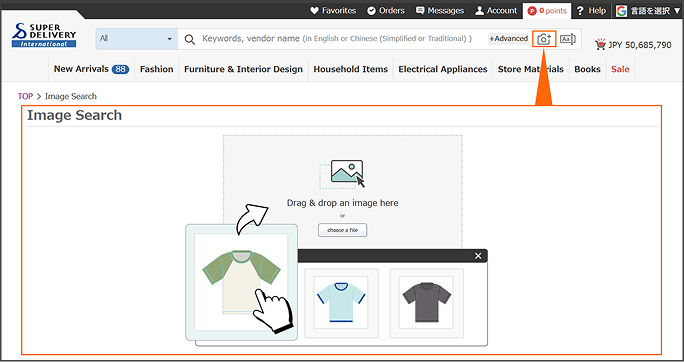Open the Fashion category
The width and height of the screenshot is (684, 362).
tap(157, 69)
